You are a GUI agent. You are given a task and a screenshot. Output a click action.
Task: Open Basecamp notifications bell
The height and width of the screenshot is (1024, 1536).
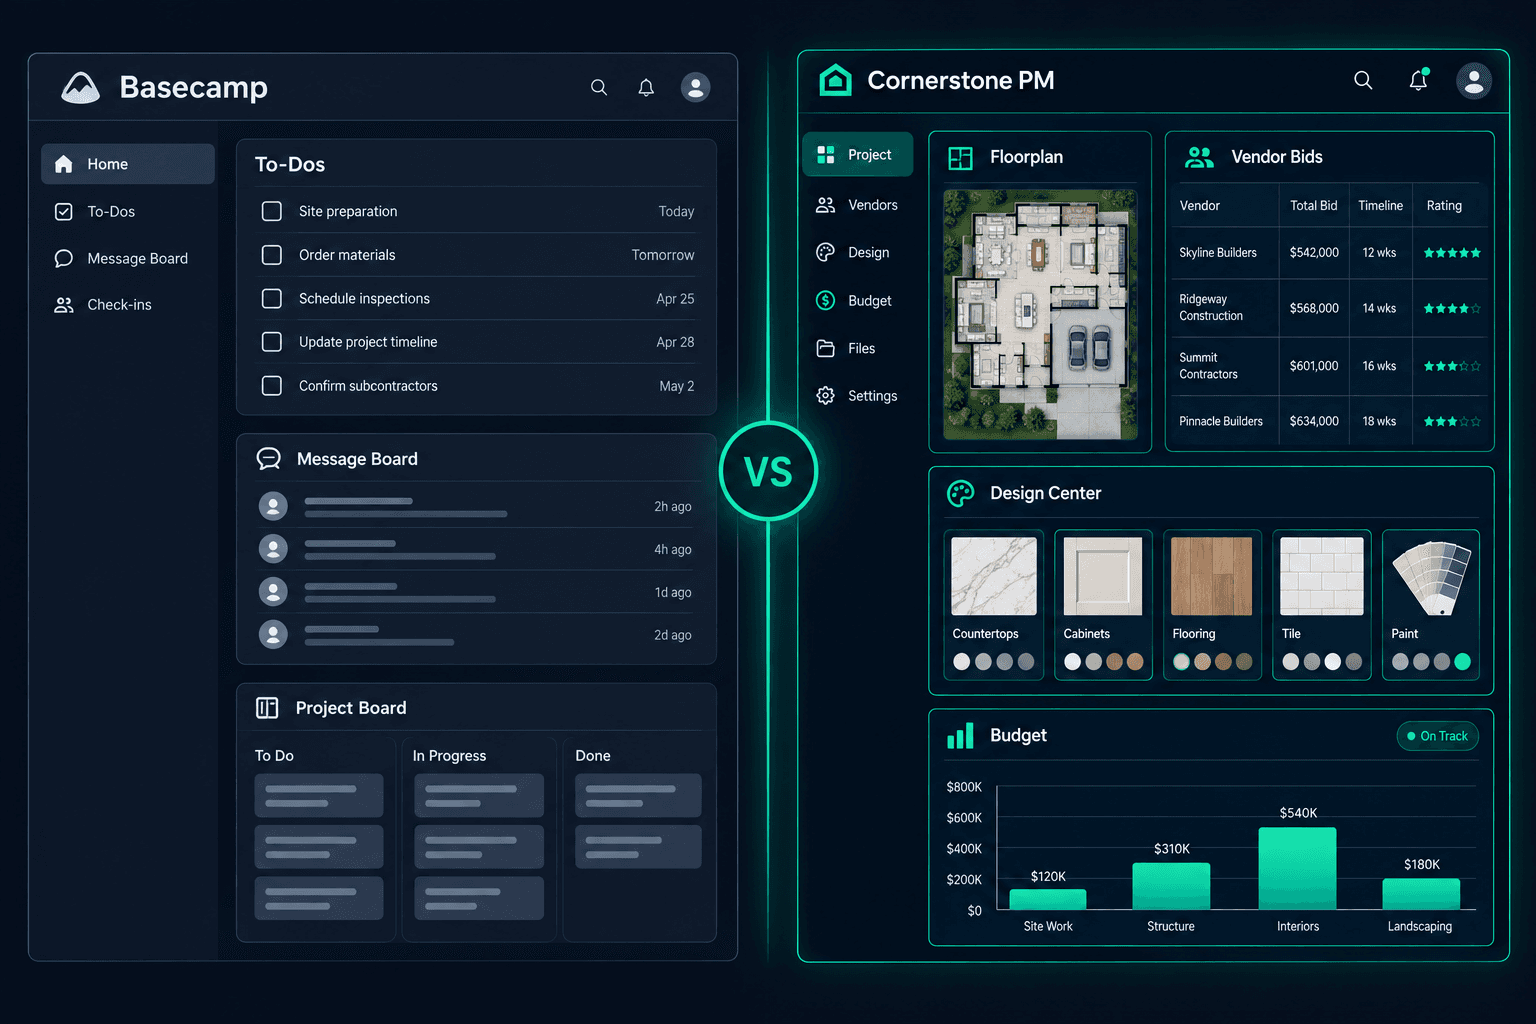click(x=646, y=88)
